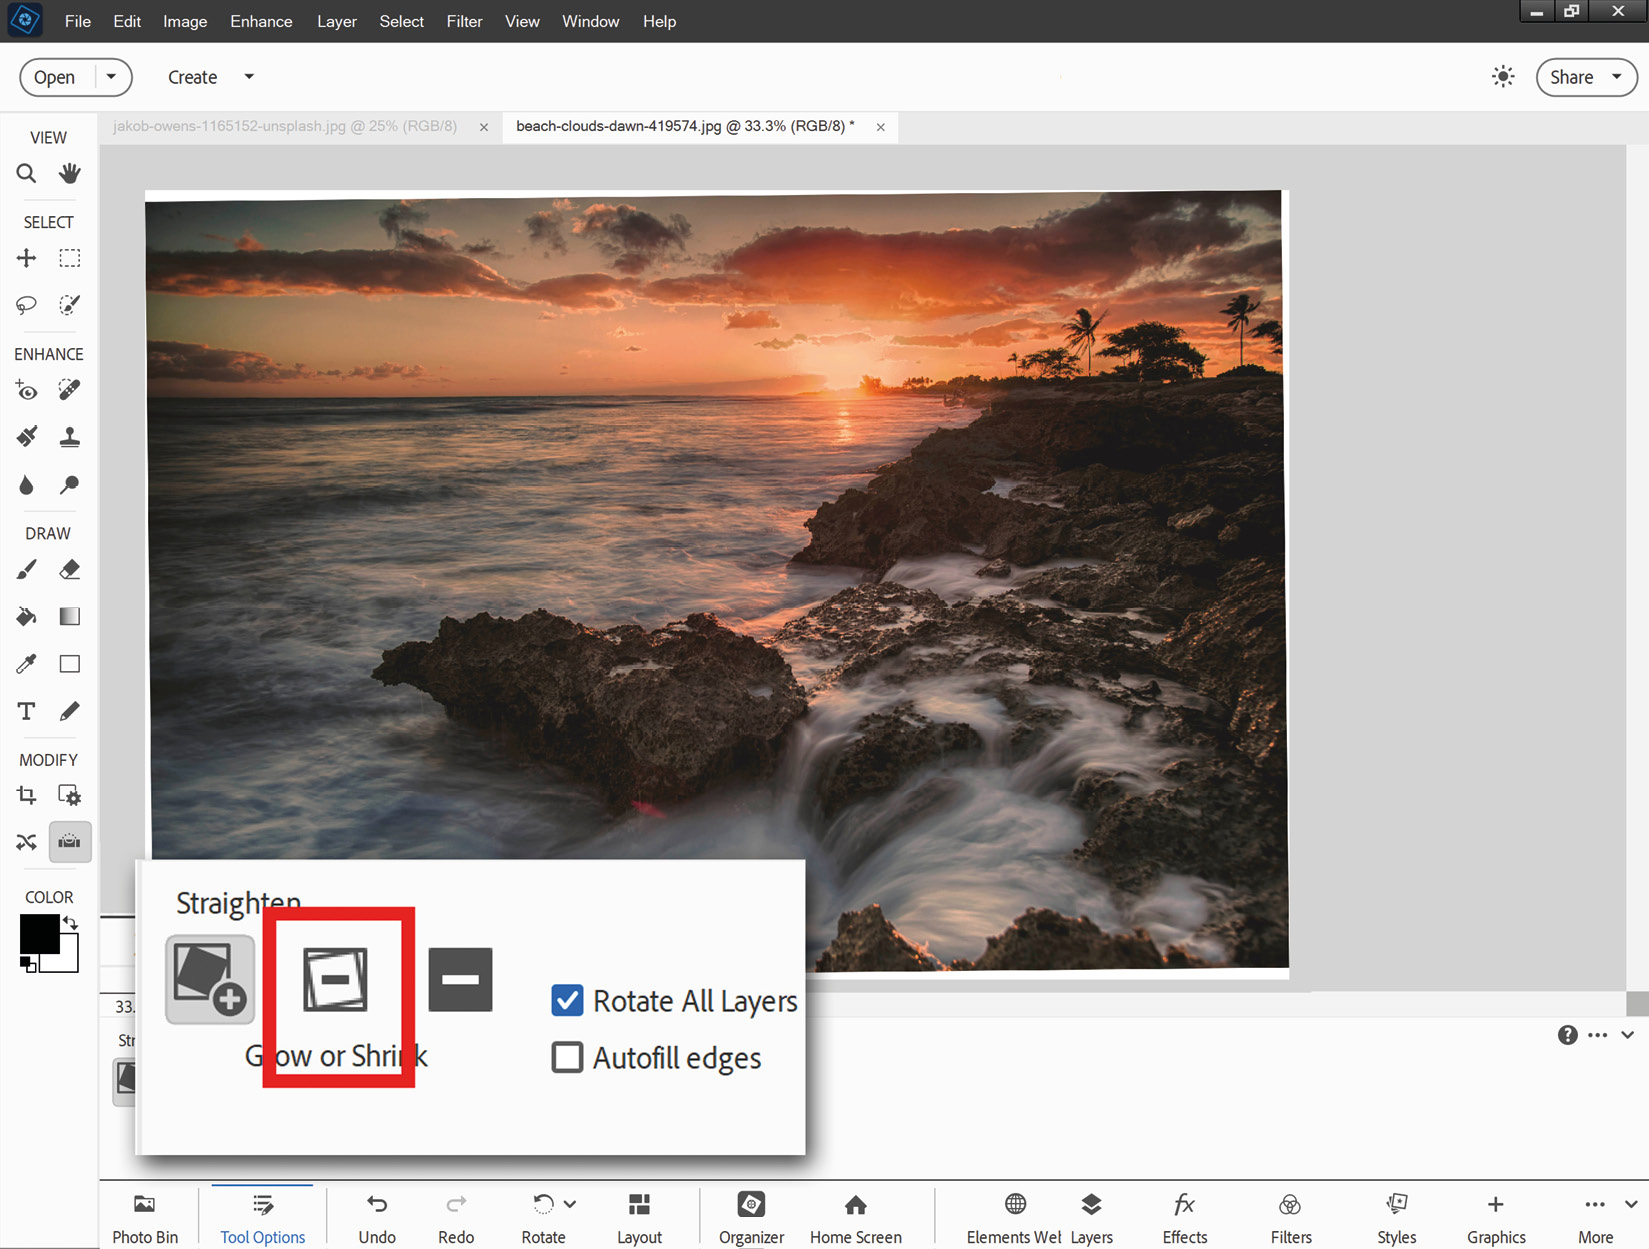This screenshot has height=1249, width=1649.
Task: Enable Autofill edges checkbox
Action: click(567, 1057)
